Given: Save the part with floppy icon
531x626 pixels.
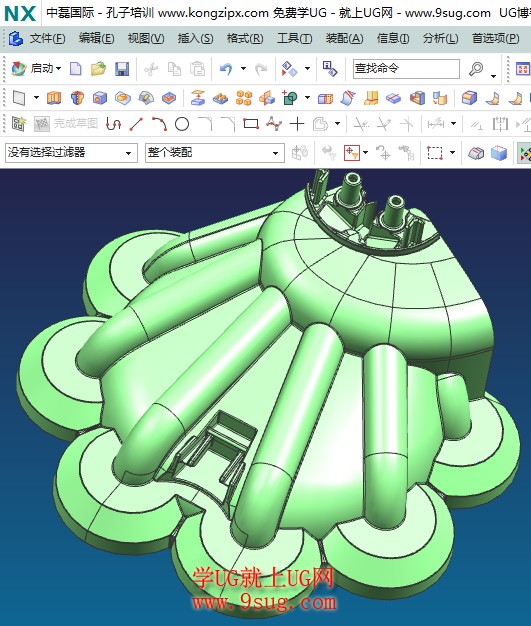Looking at the screenshot, I should pyautogui.click(x=122, y=69).
